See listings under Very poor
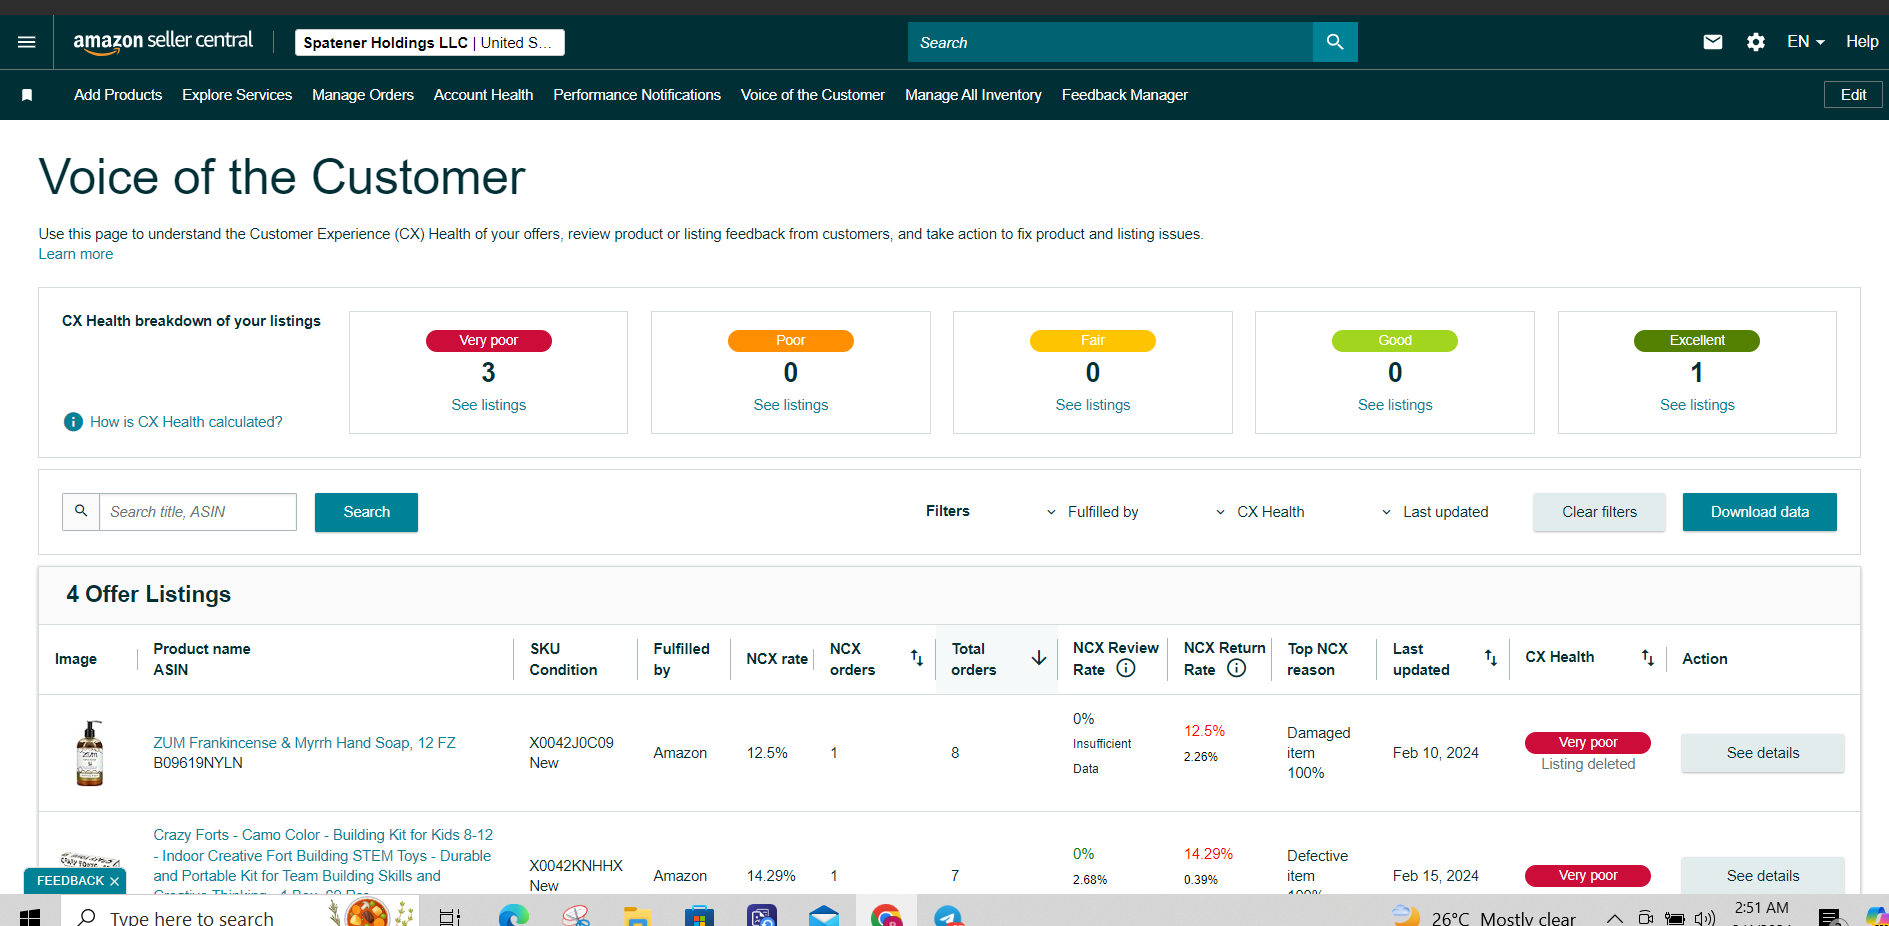 tap(488, 405)
